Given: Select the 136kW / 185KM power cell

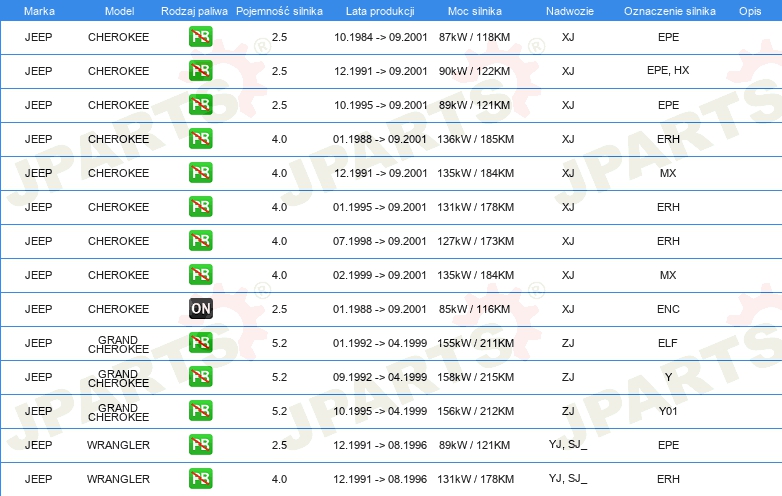Looking at the screenshot, I should [475, 139].
